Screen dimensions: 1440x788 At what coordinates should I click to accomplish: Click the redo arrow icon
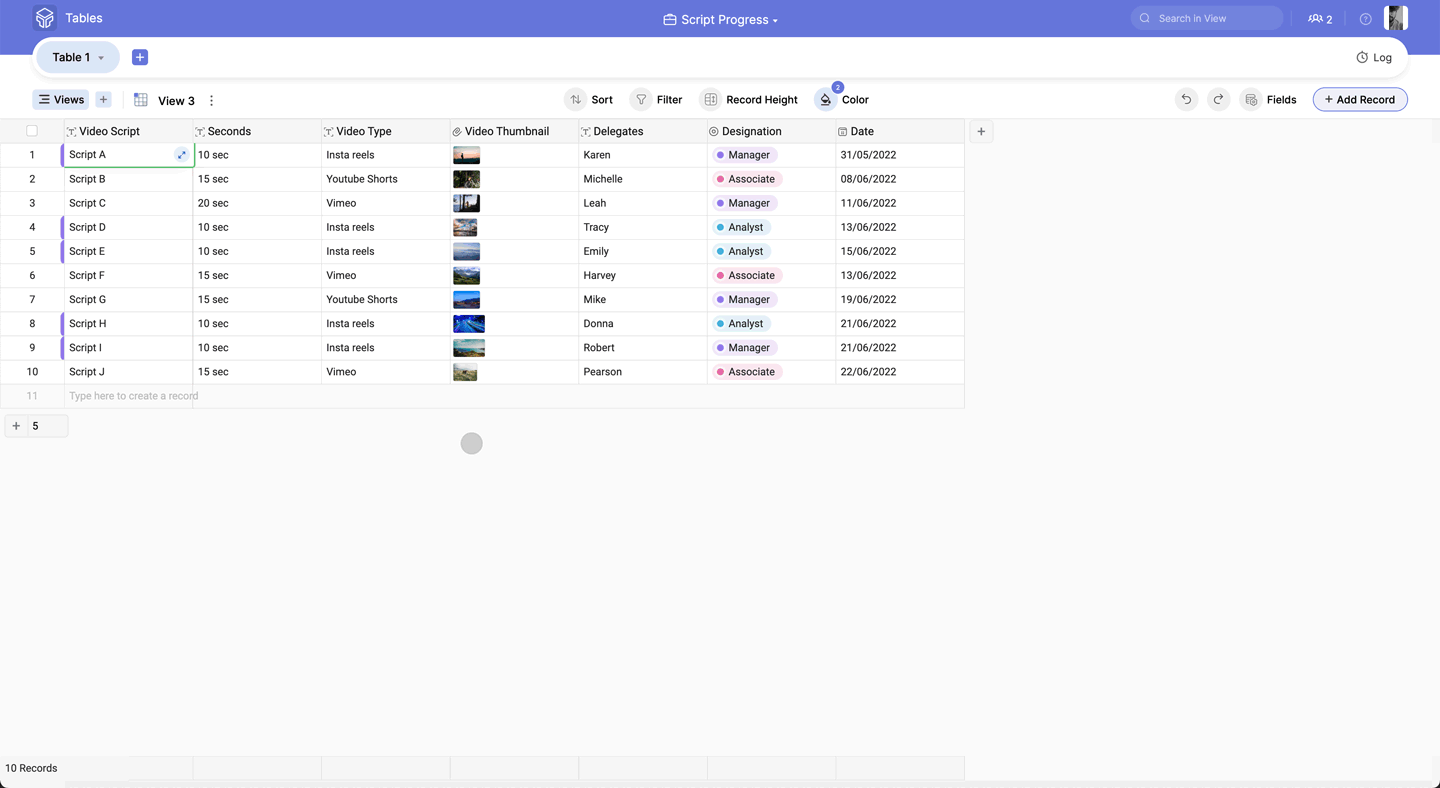1218,99
